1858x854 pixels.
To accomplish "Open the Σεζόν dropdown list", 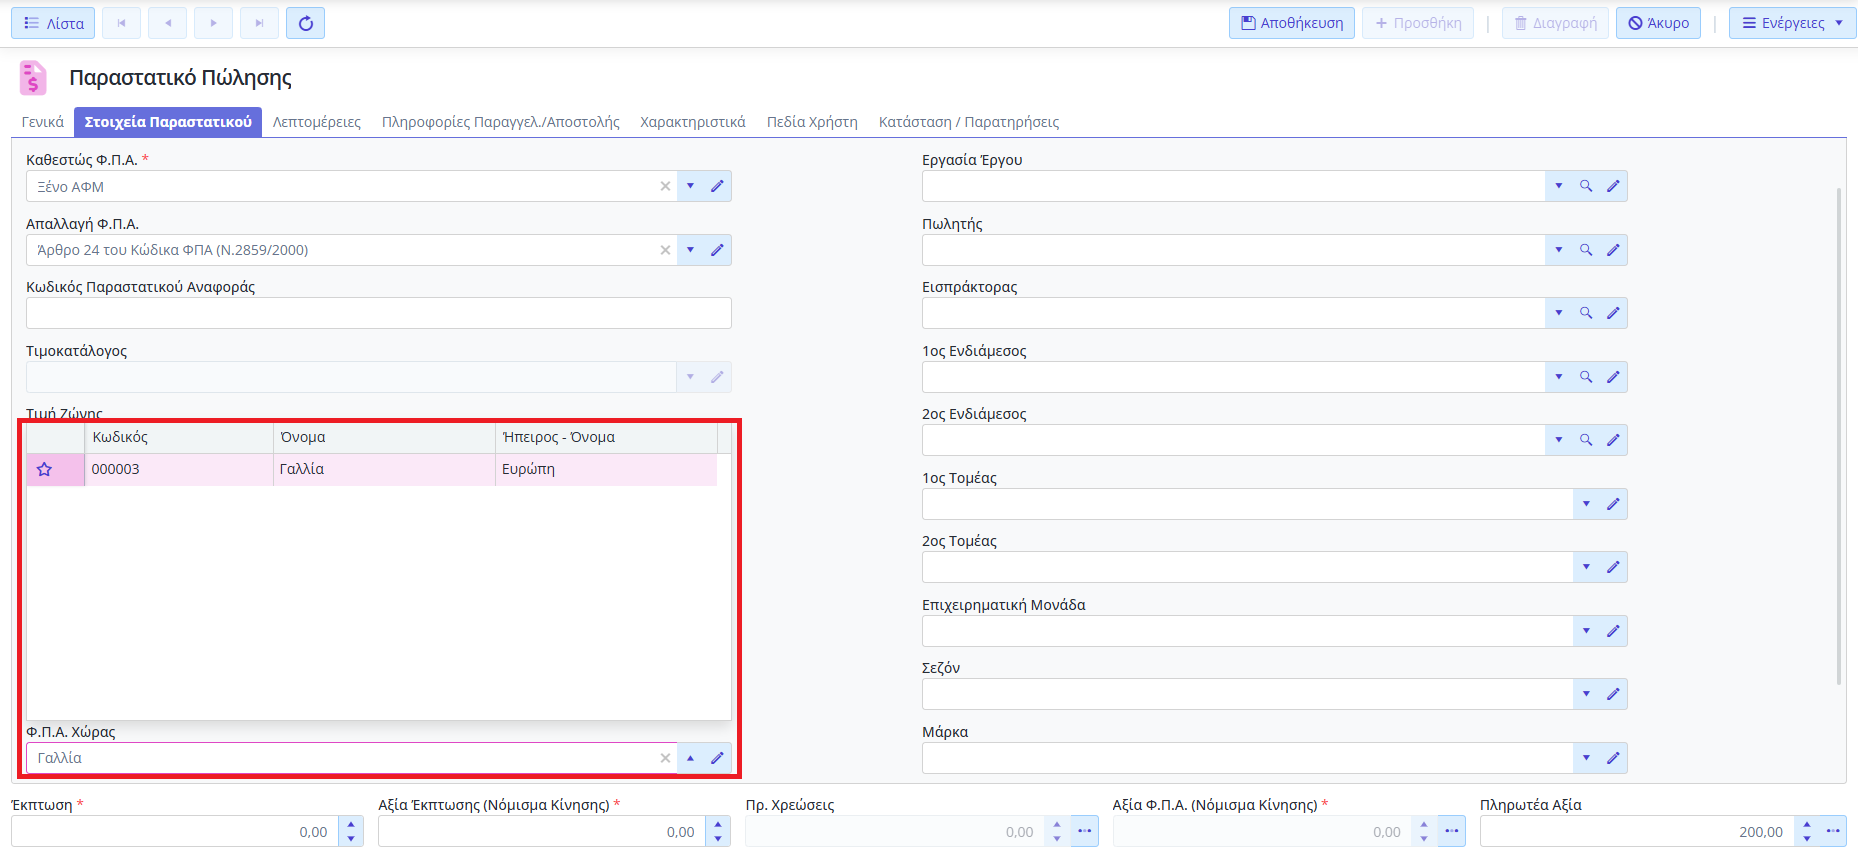I will (1586, 694).
